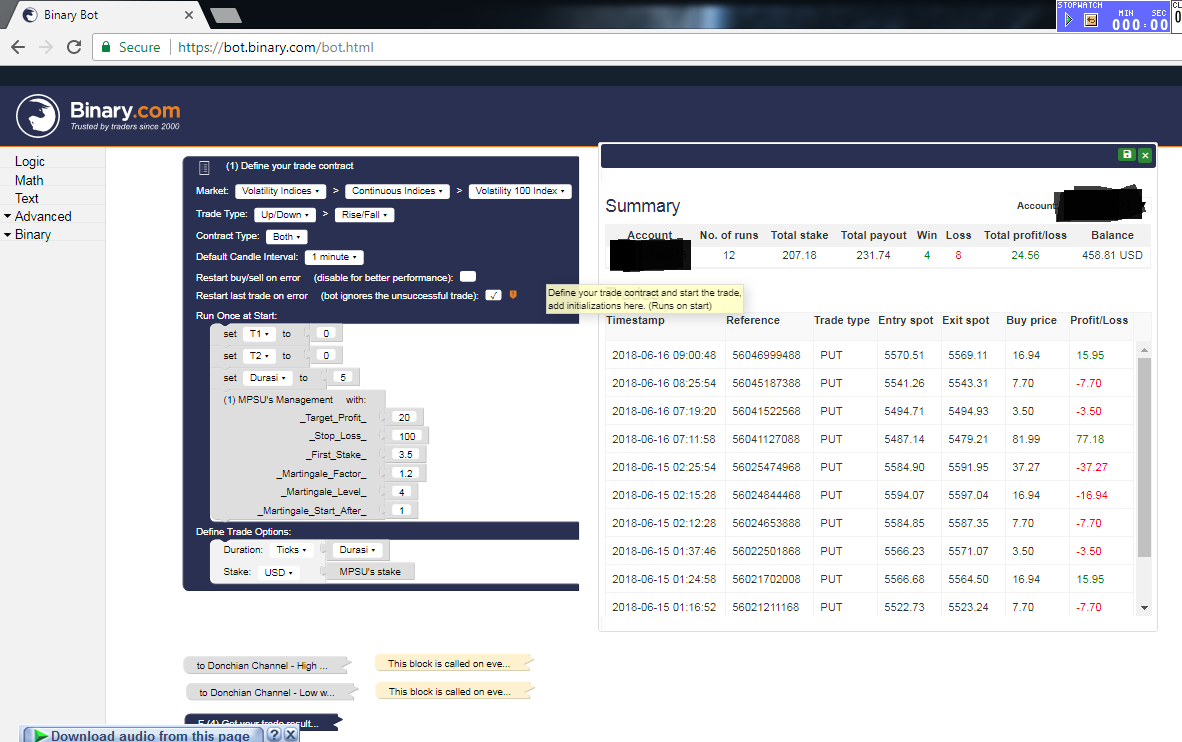
Task: Toggle Restart last trade on error checkbox
Action: point(493,295)
